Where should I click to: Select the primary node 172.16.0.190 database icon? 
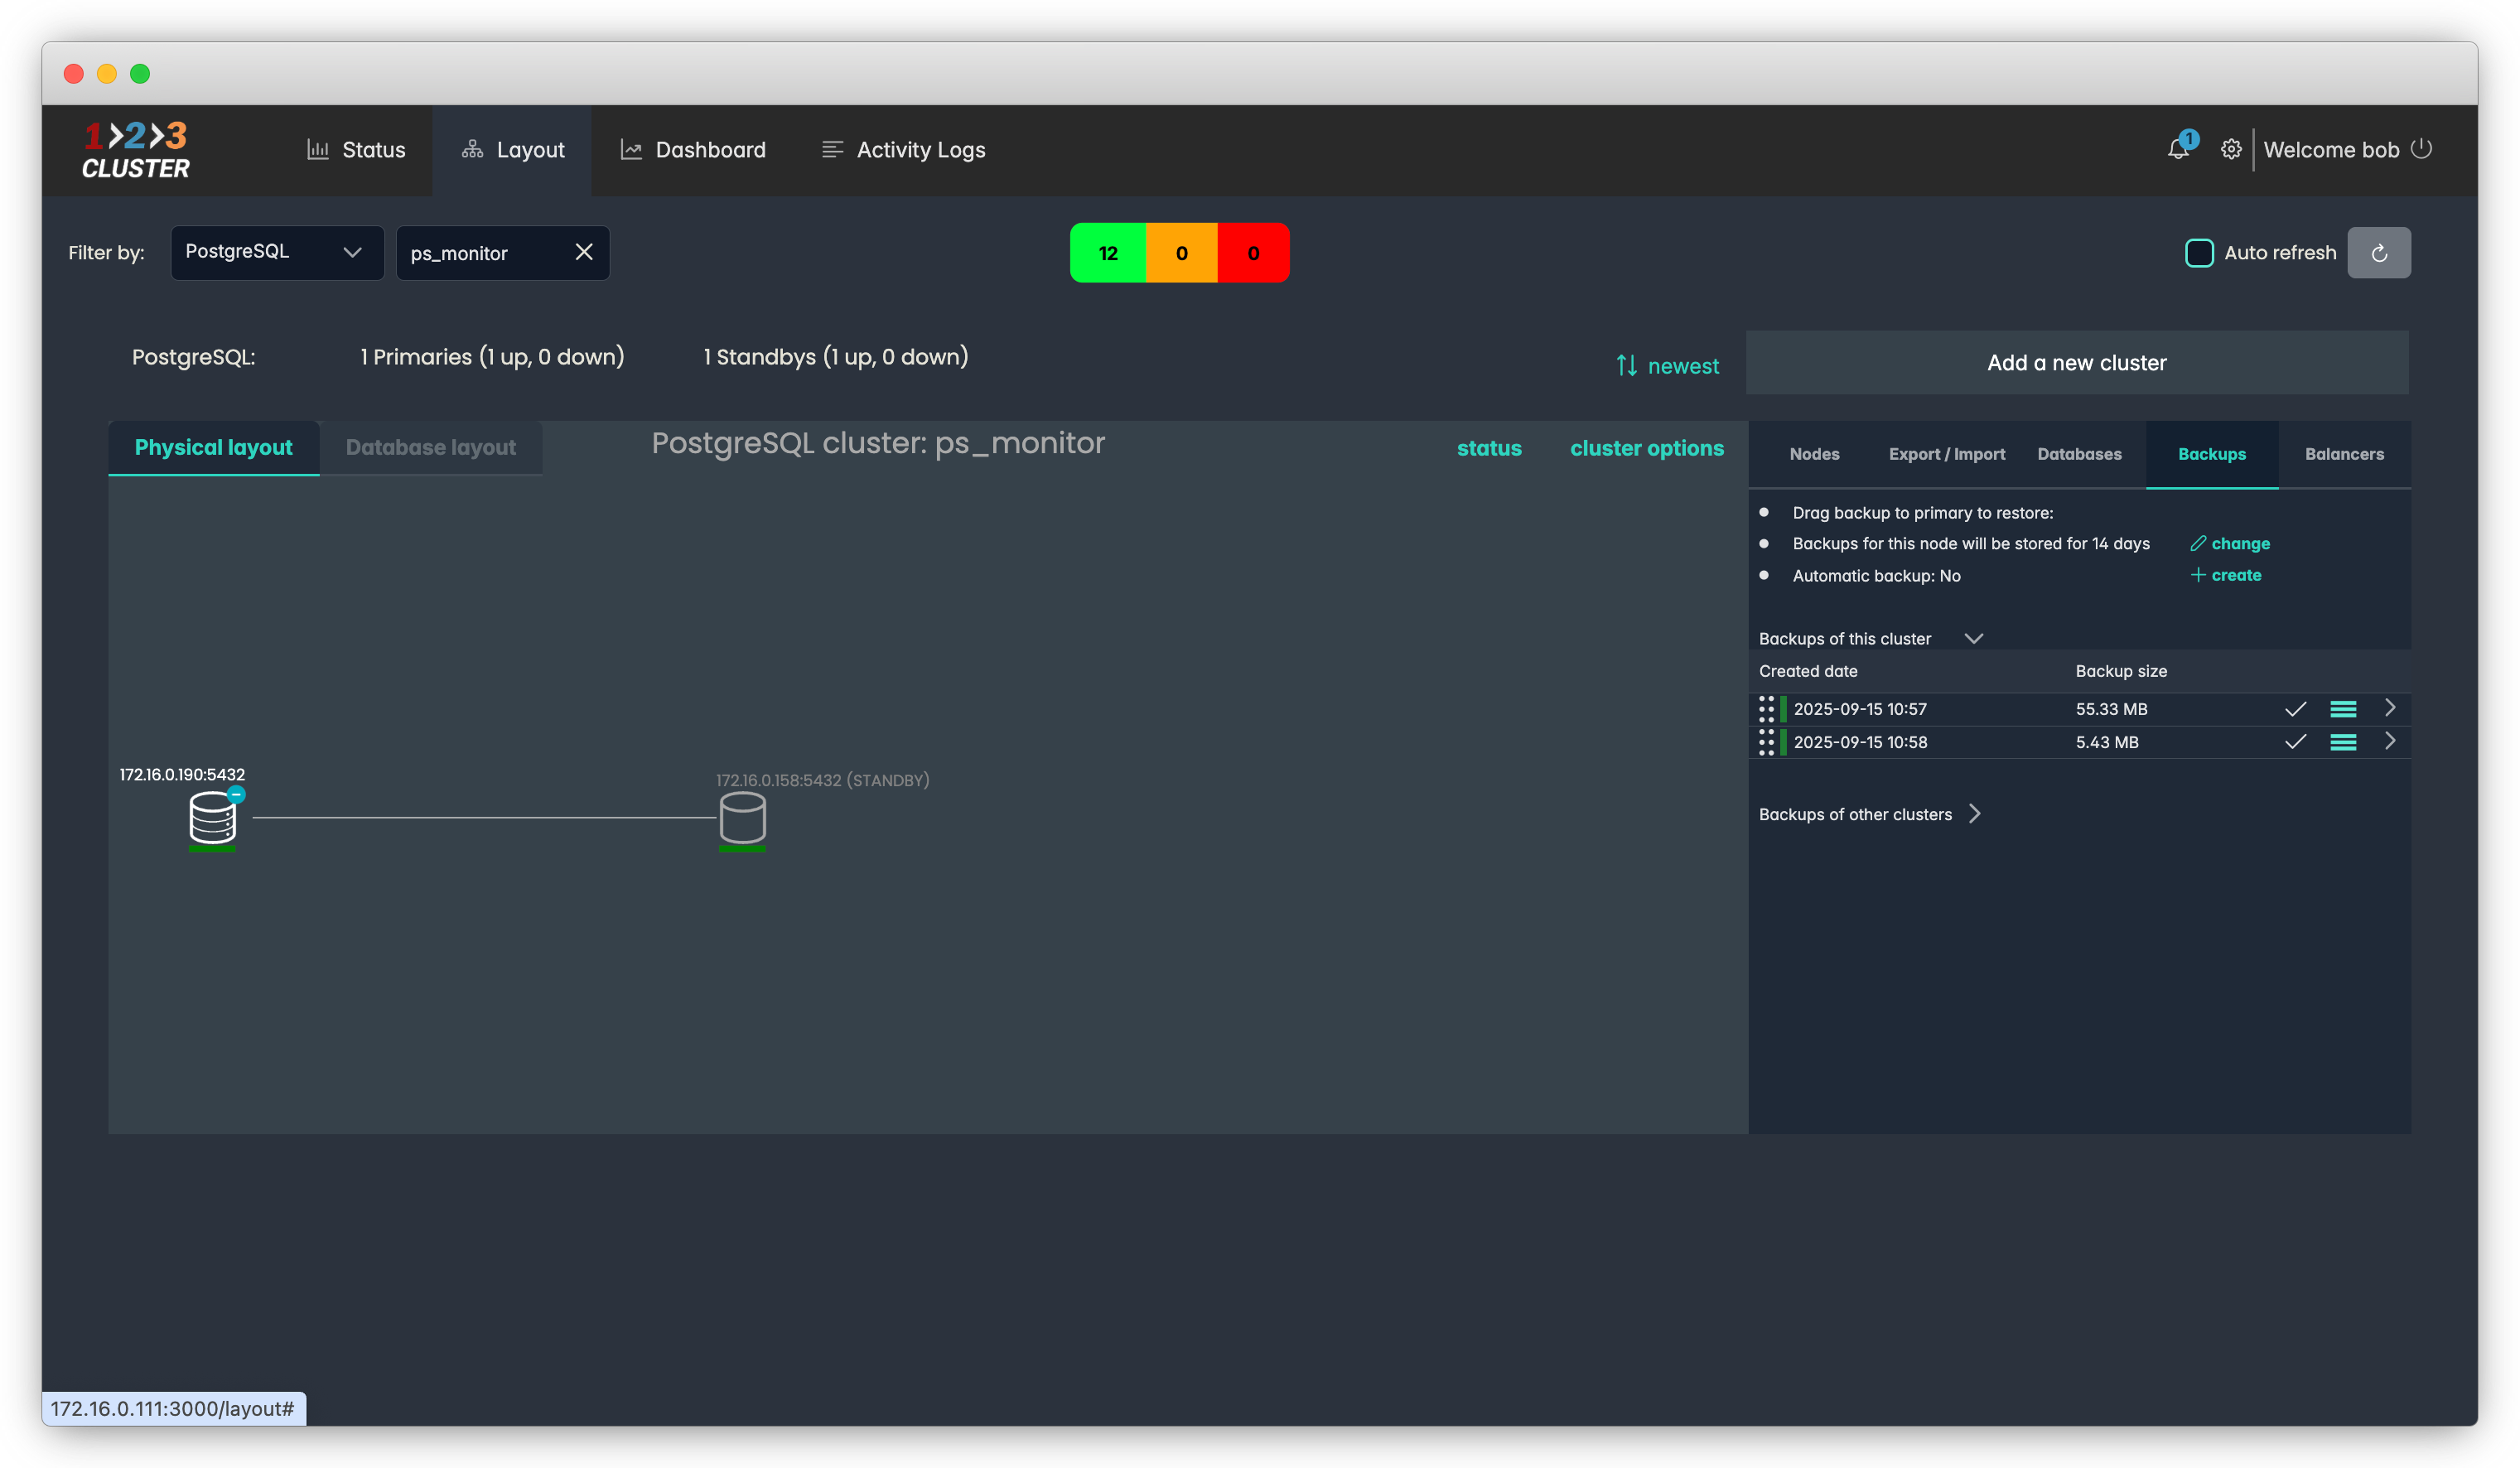coord(213,817)
